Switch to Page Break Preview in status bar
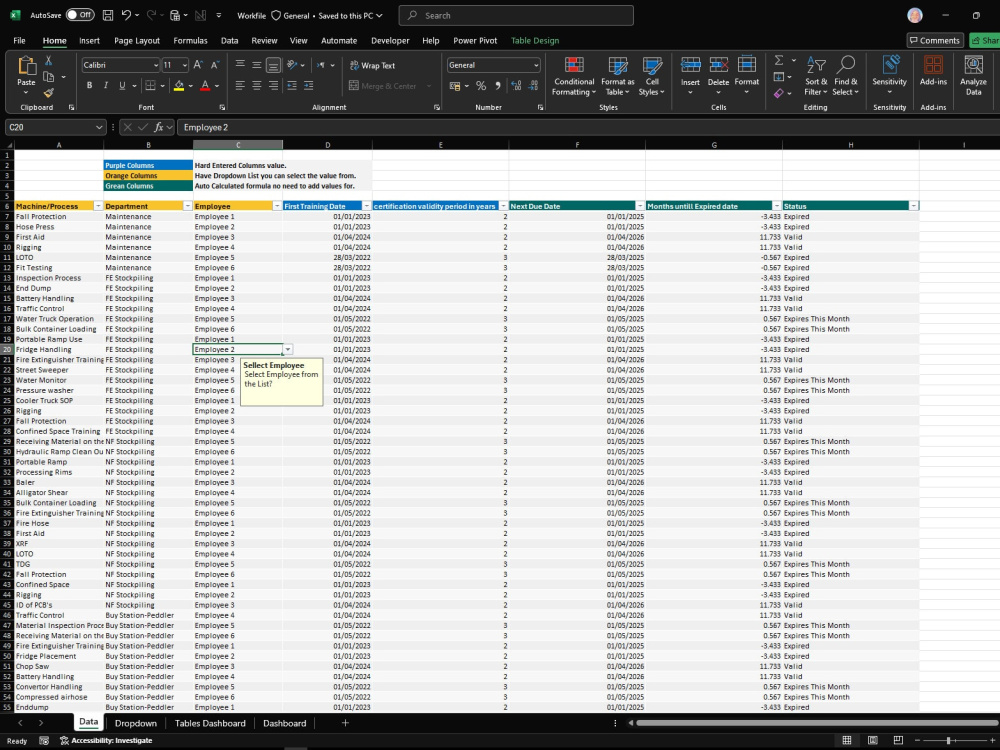Image resolution: width=1000 pixels, height=750 pixels. [x=898, y=740]
